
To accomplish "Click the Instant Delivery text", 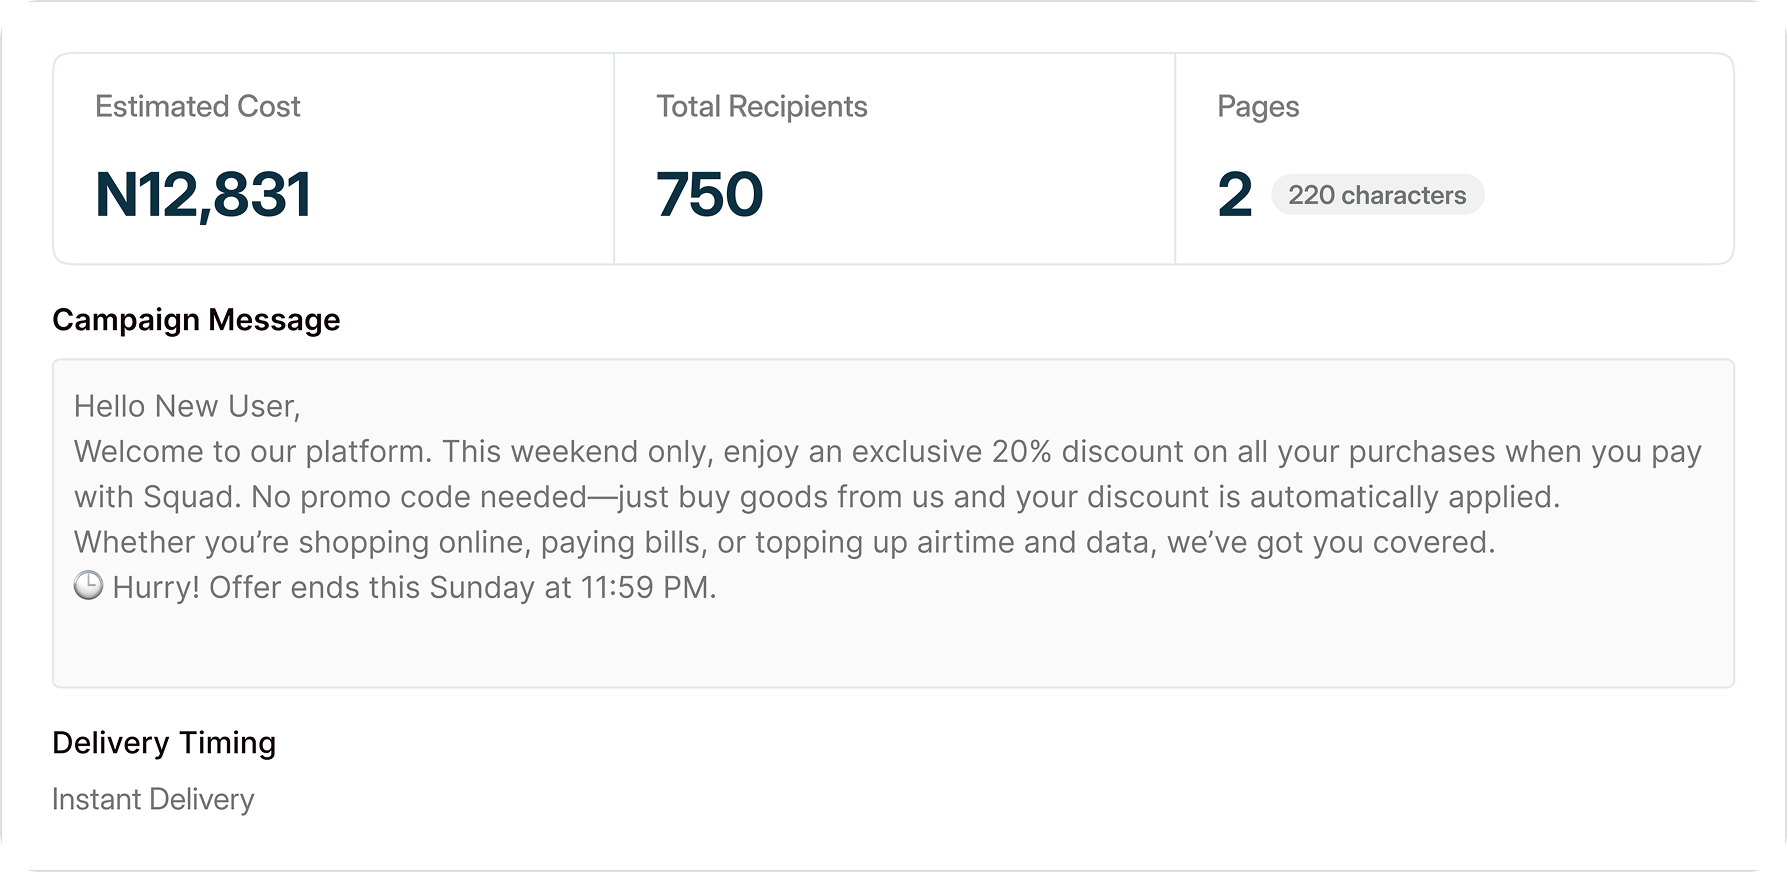I will tap(153, 799).
